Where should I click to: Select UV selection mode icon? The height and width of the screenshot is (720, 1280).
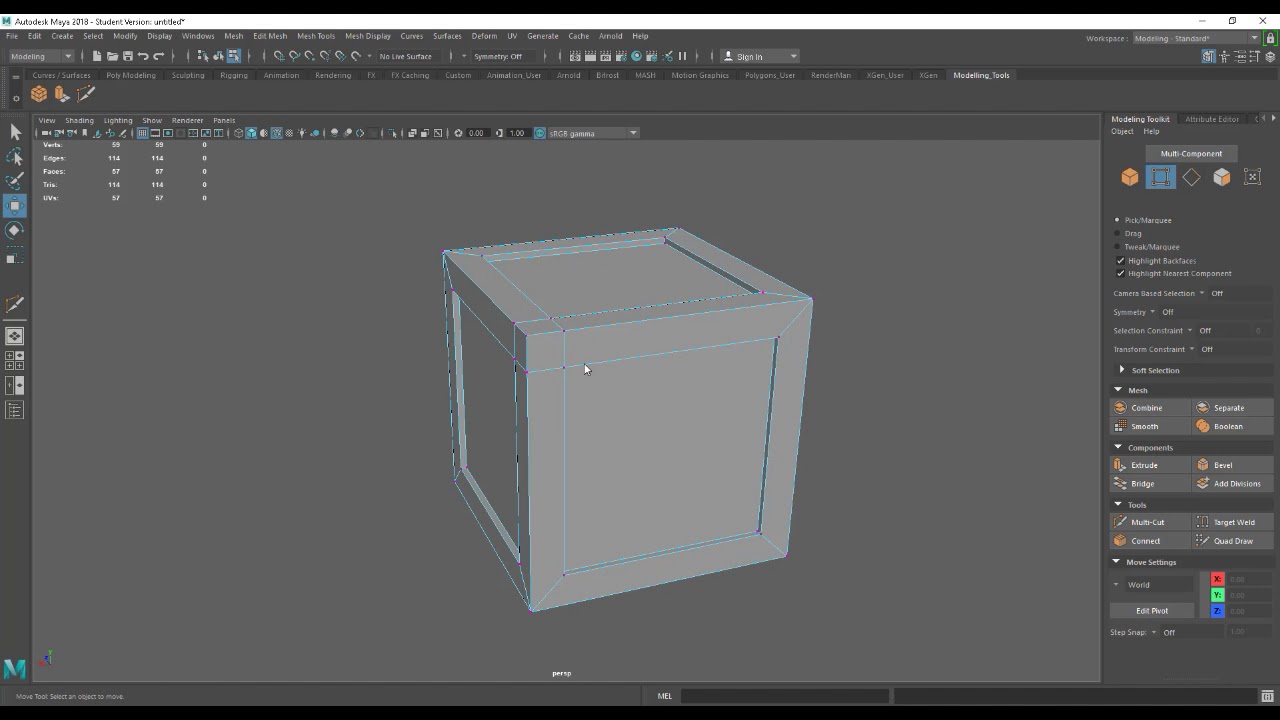1253,177
